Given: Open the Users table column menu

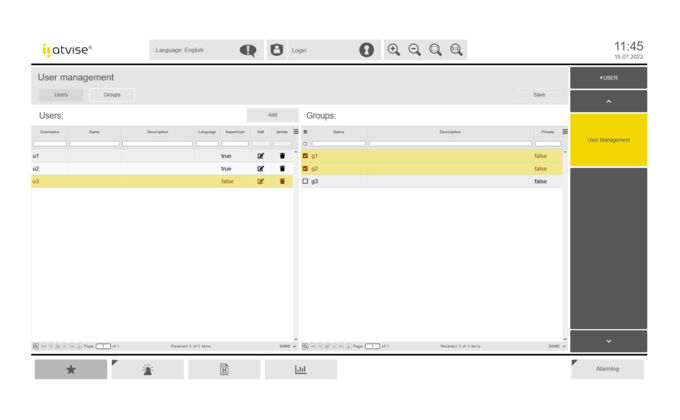Looking at the screenshot, I should [295, 132].
